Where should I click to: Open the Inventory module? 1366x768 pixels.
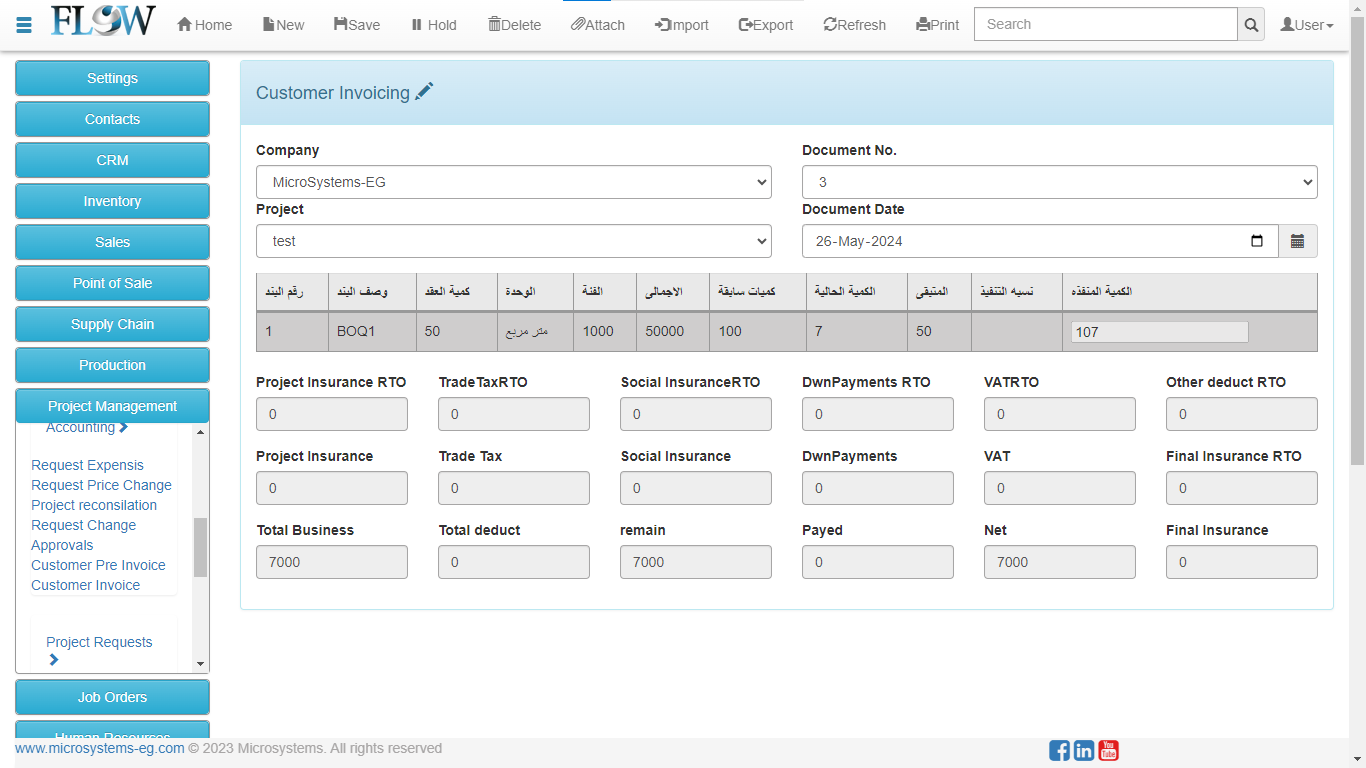[112, 201]
